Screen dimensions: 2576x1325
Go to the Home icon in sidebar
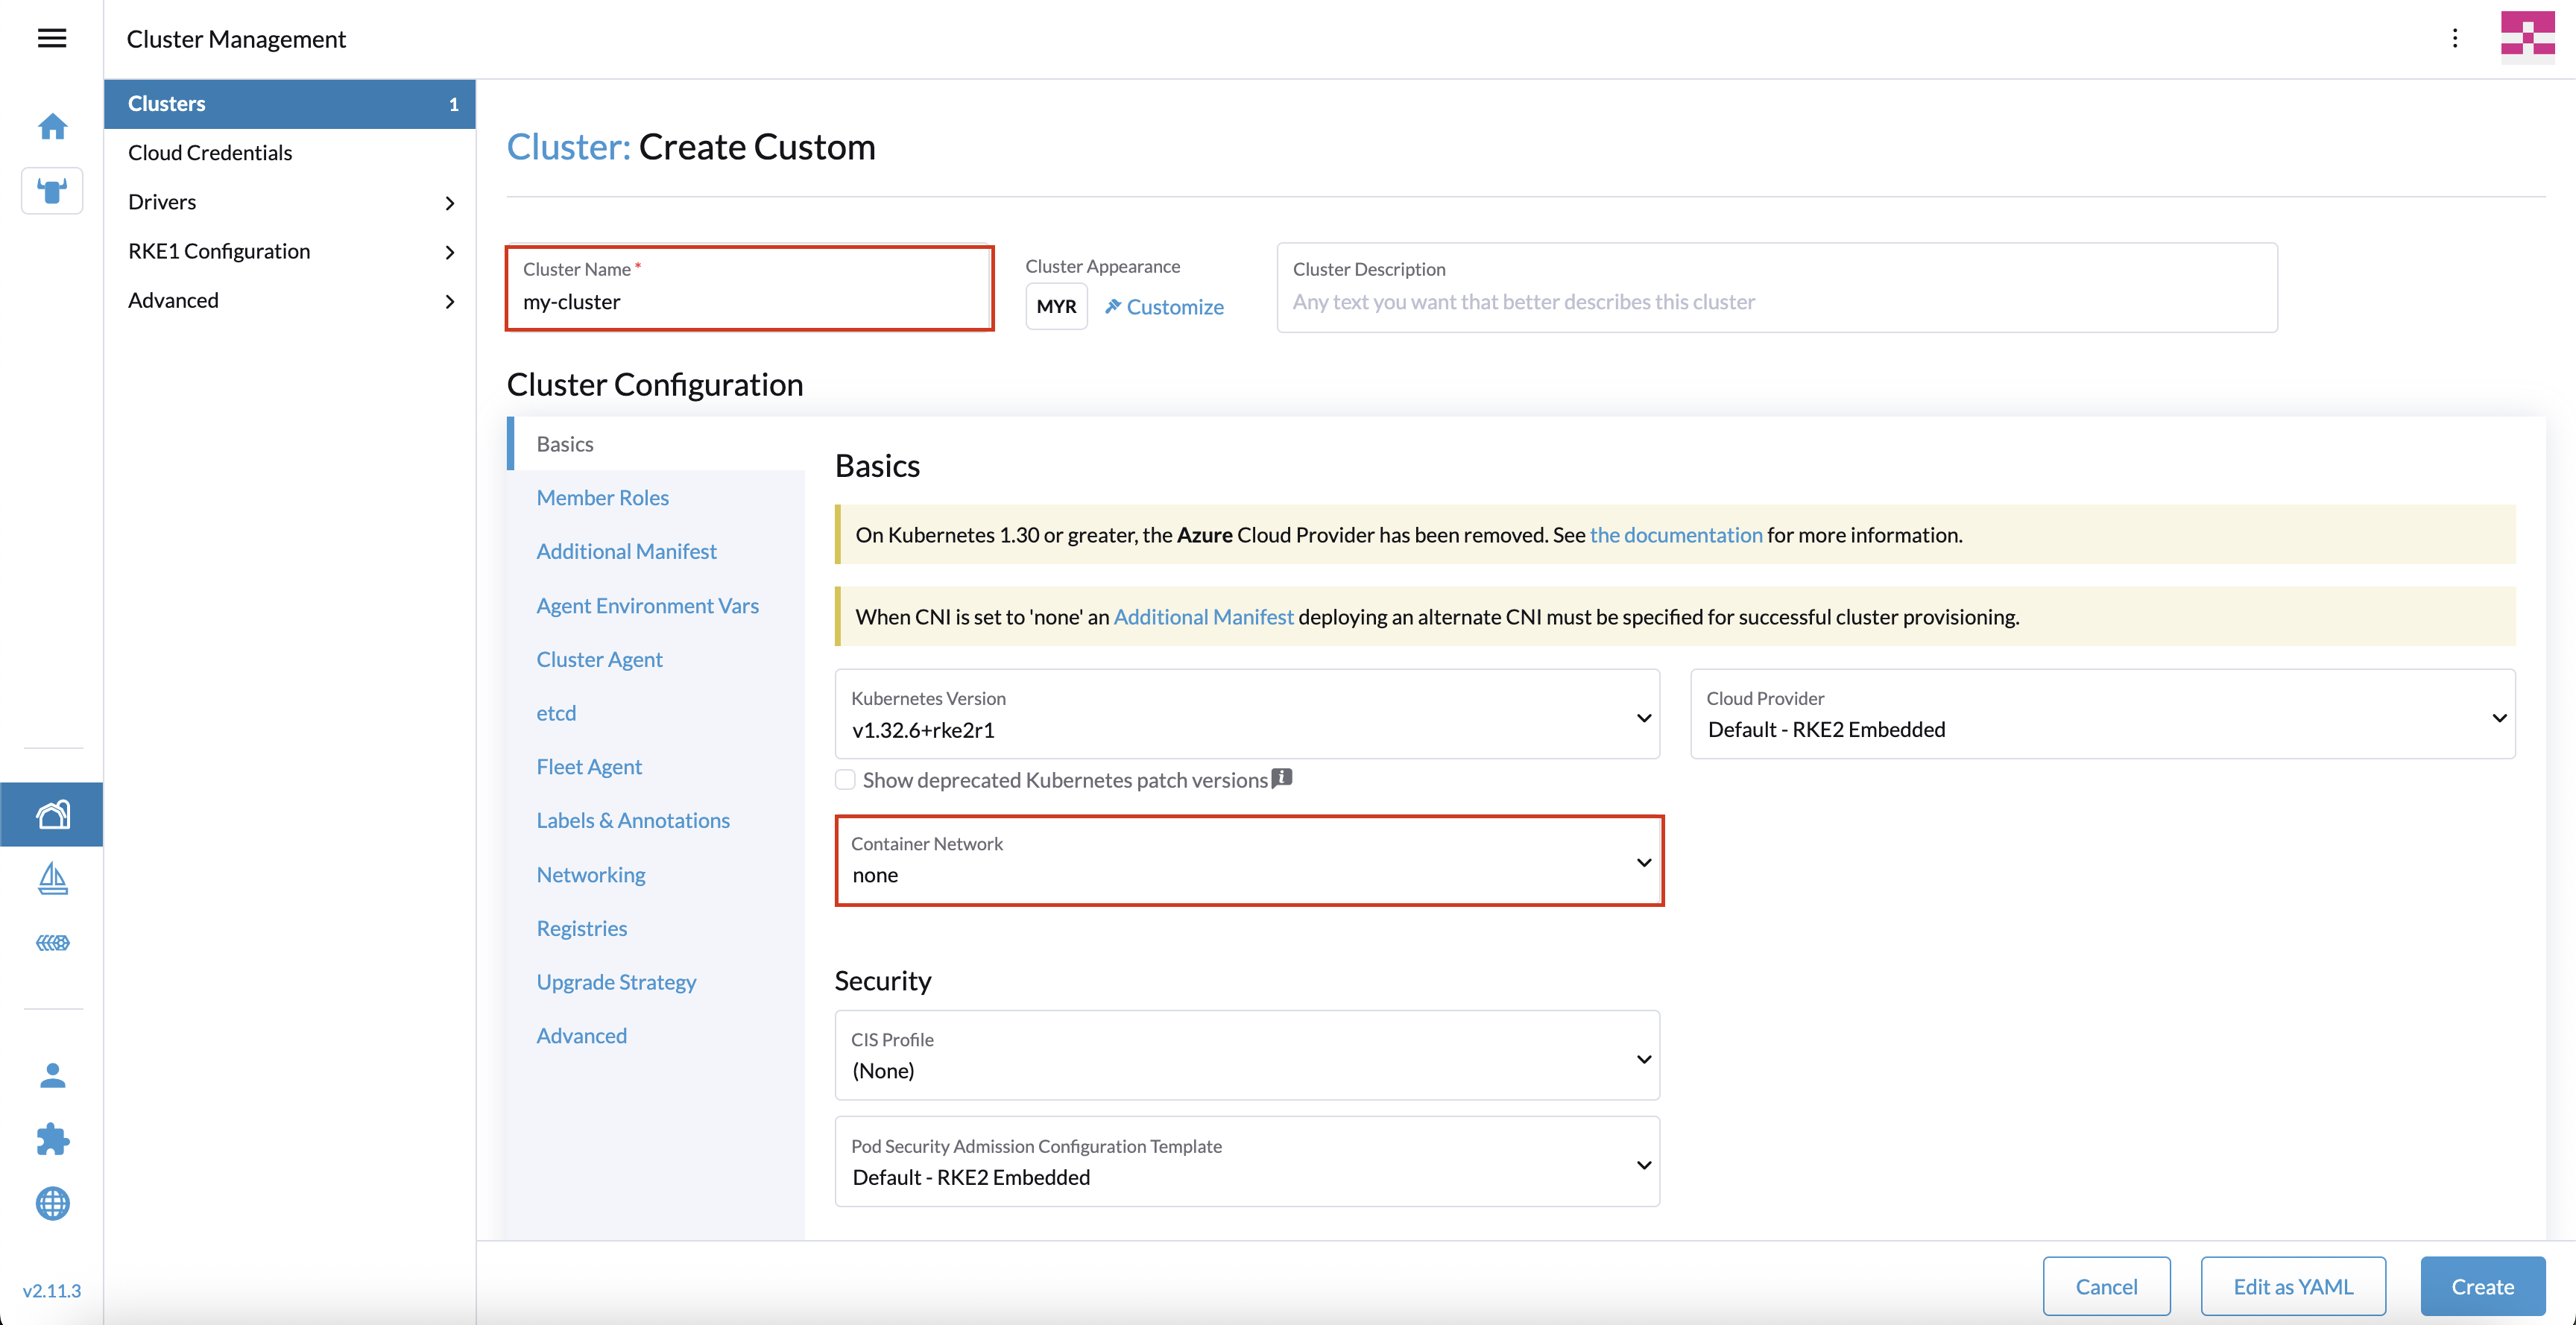click(52, 126)
